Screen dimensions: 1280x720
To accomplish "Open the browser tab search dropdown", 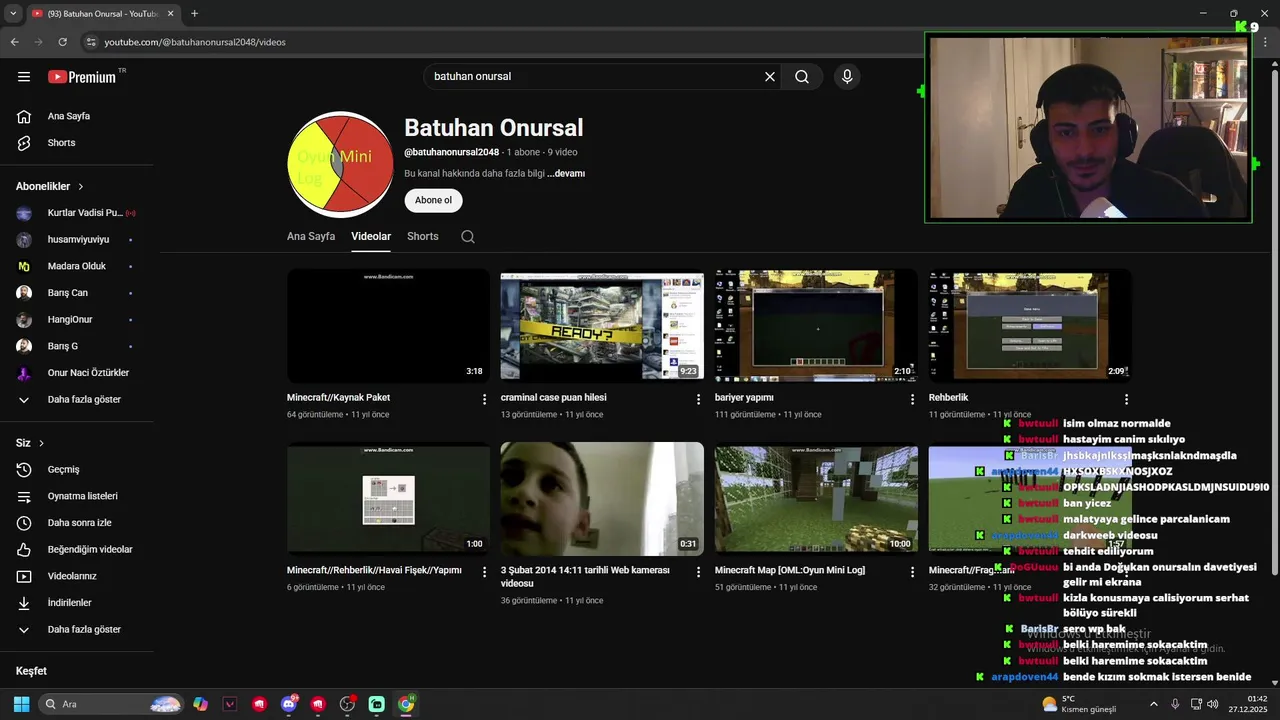I will pyautogui.click(x=13, y=13).
